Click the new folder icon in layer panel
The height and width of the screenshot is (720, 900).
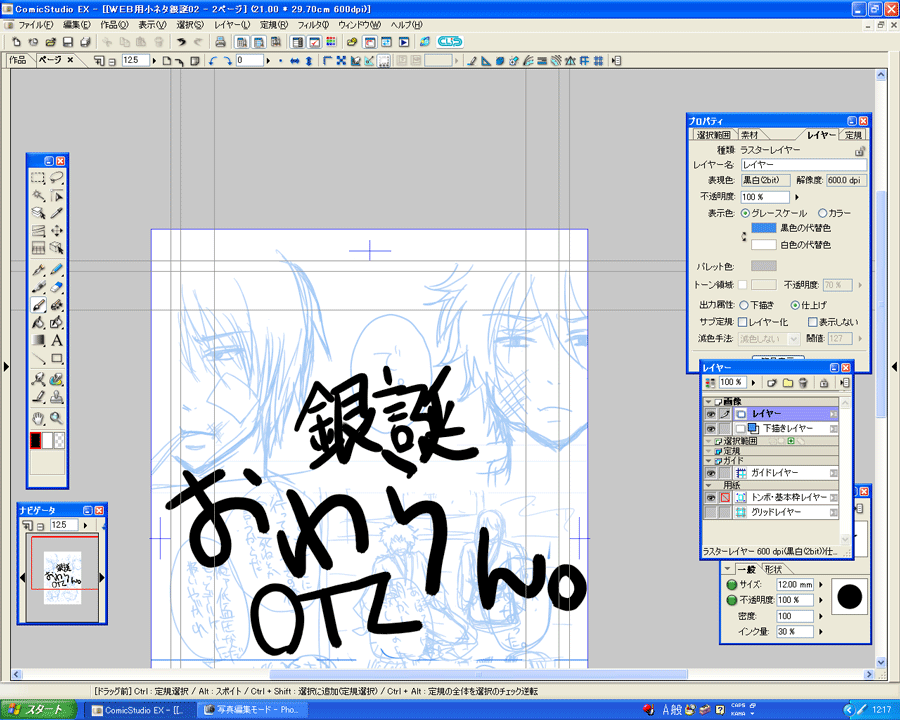788,382
